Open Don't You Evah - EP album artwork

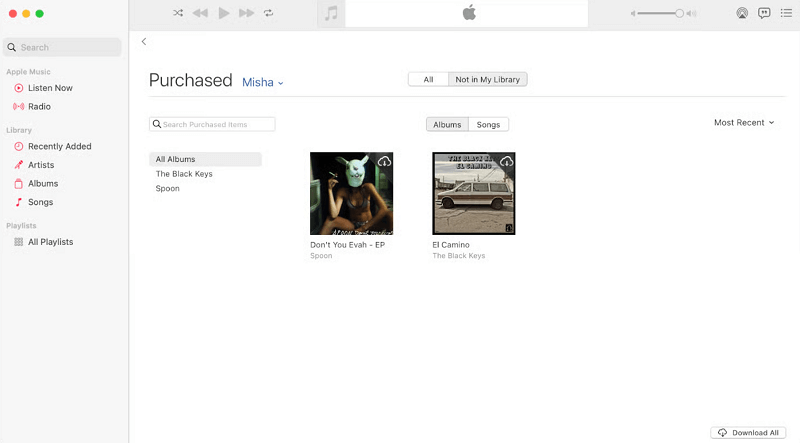click(352, 193)
